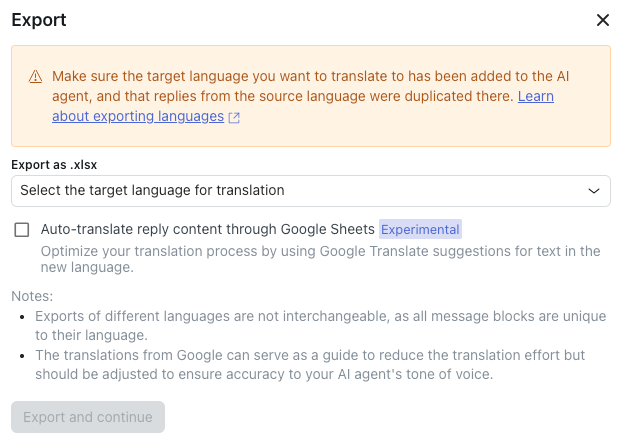Viewport: 620px width, 444px height.
Task: Click the warning triangle icon
Action: (x=36, y=77)
